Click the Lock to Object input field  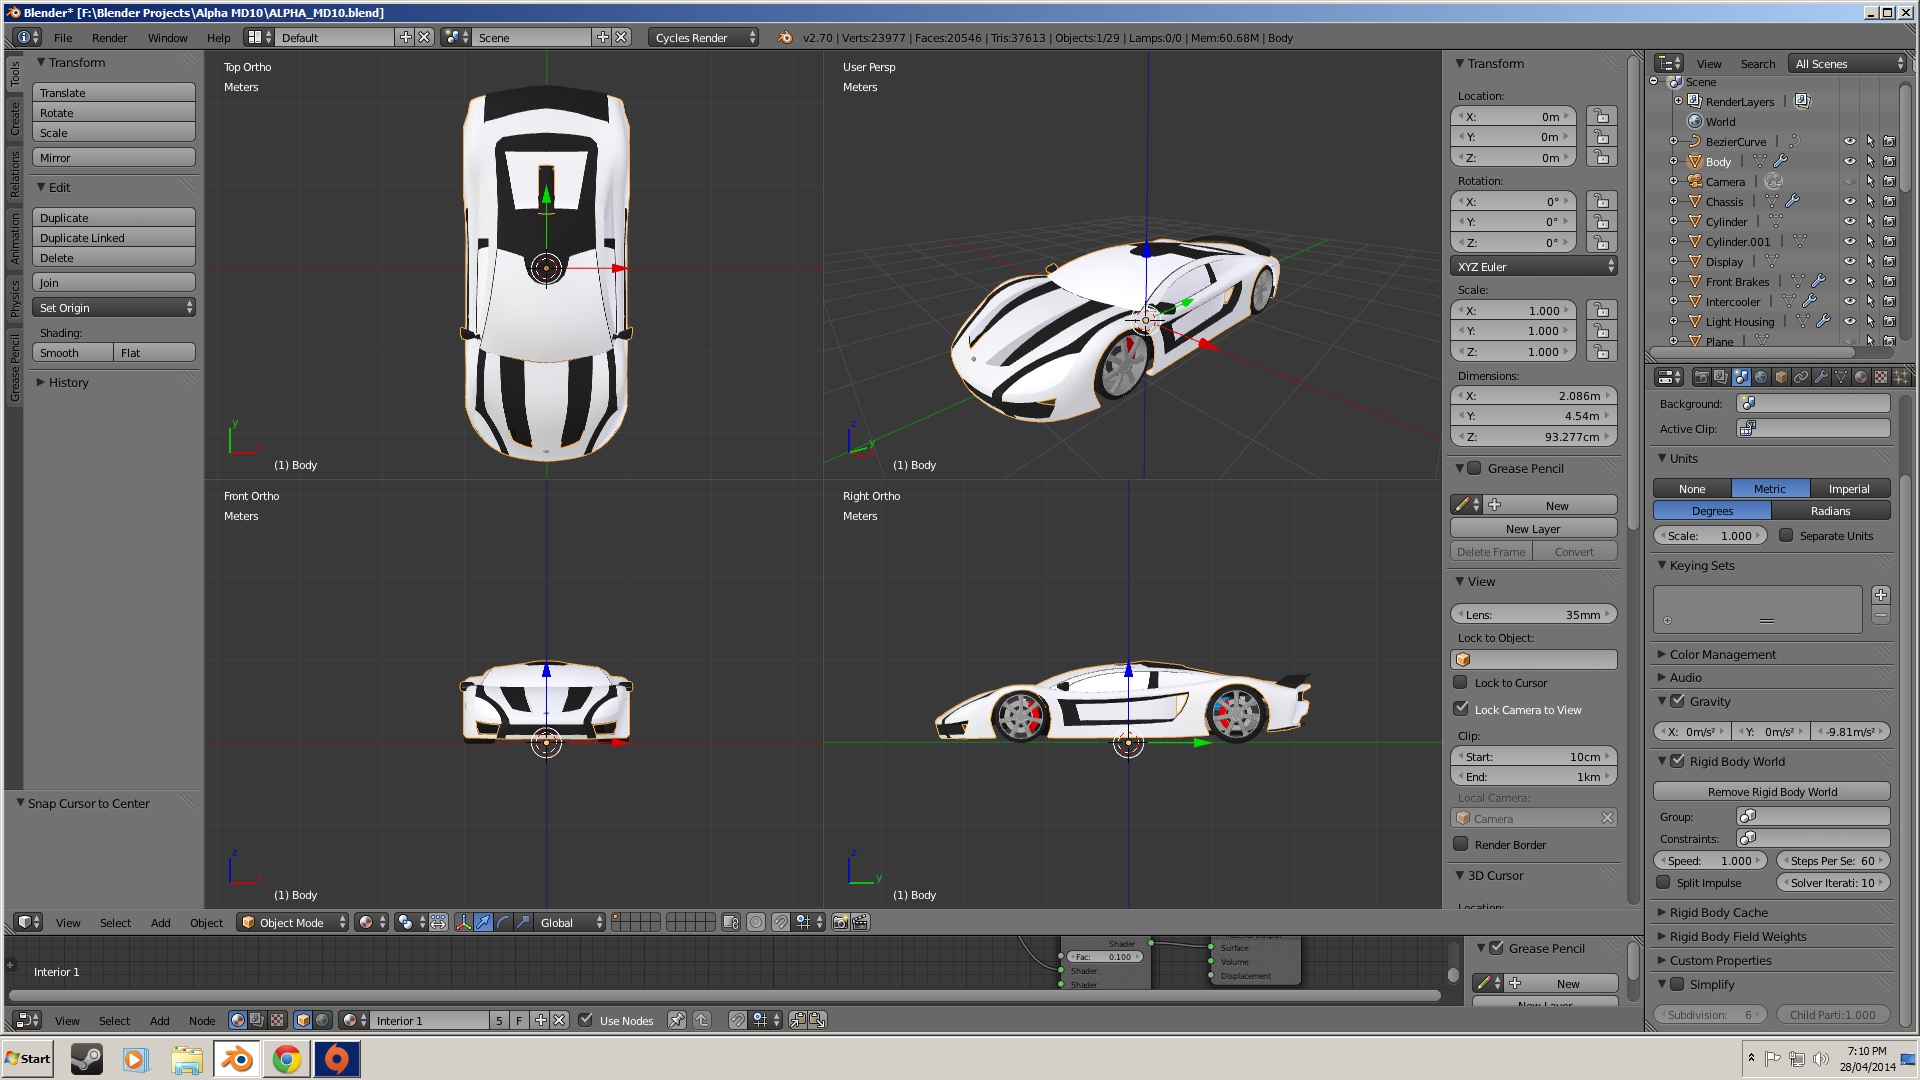1533,659
